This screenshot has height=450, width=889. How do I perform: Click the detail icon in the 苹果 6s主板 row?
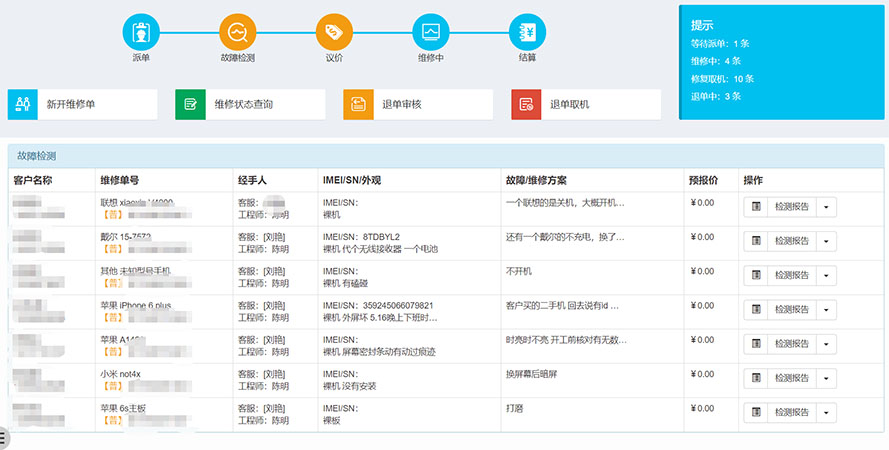click(x=756, y=413)
